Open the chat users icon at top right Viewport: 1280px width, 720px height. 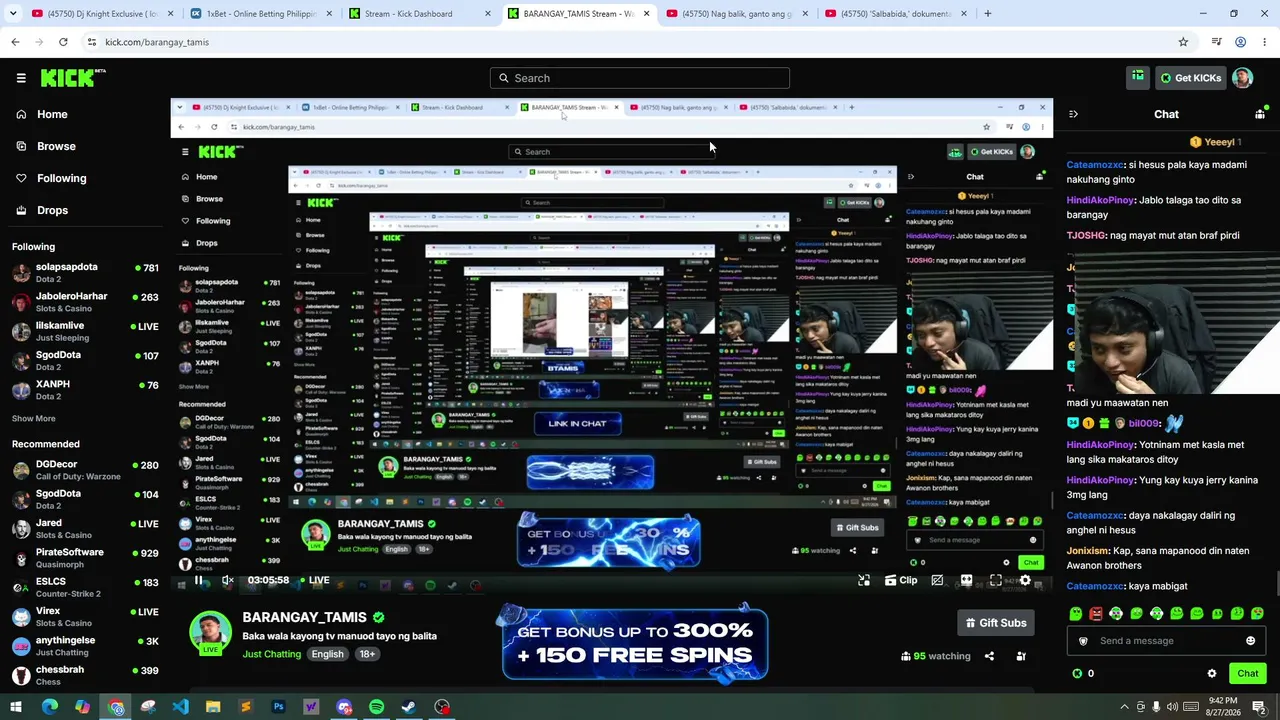click(1259, 114)
